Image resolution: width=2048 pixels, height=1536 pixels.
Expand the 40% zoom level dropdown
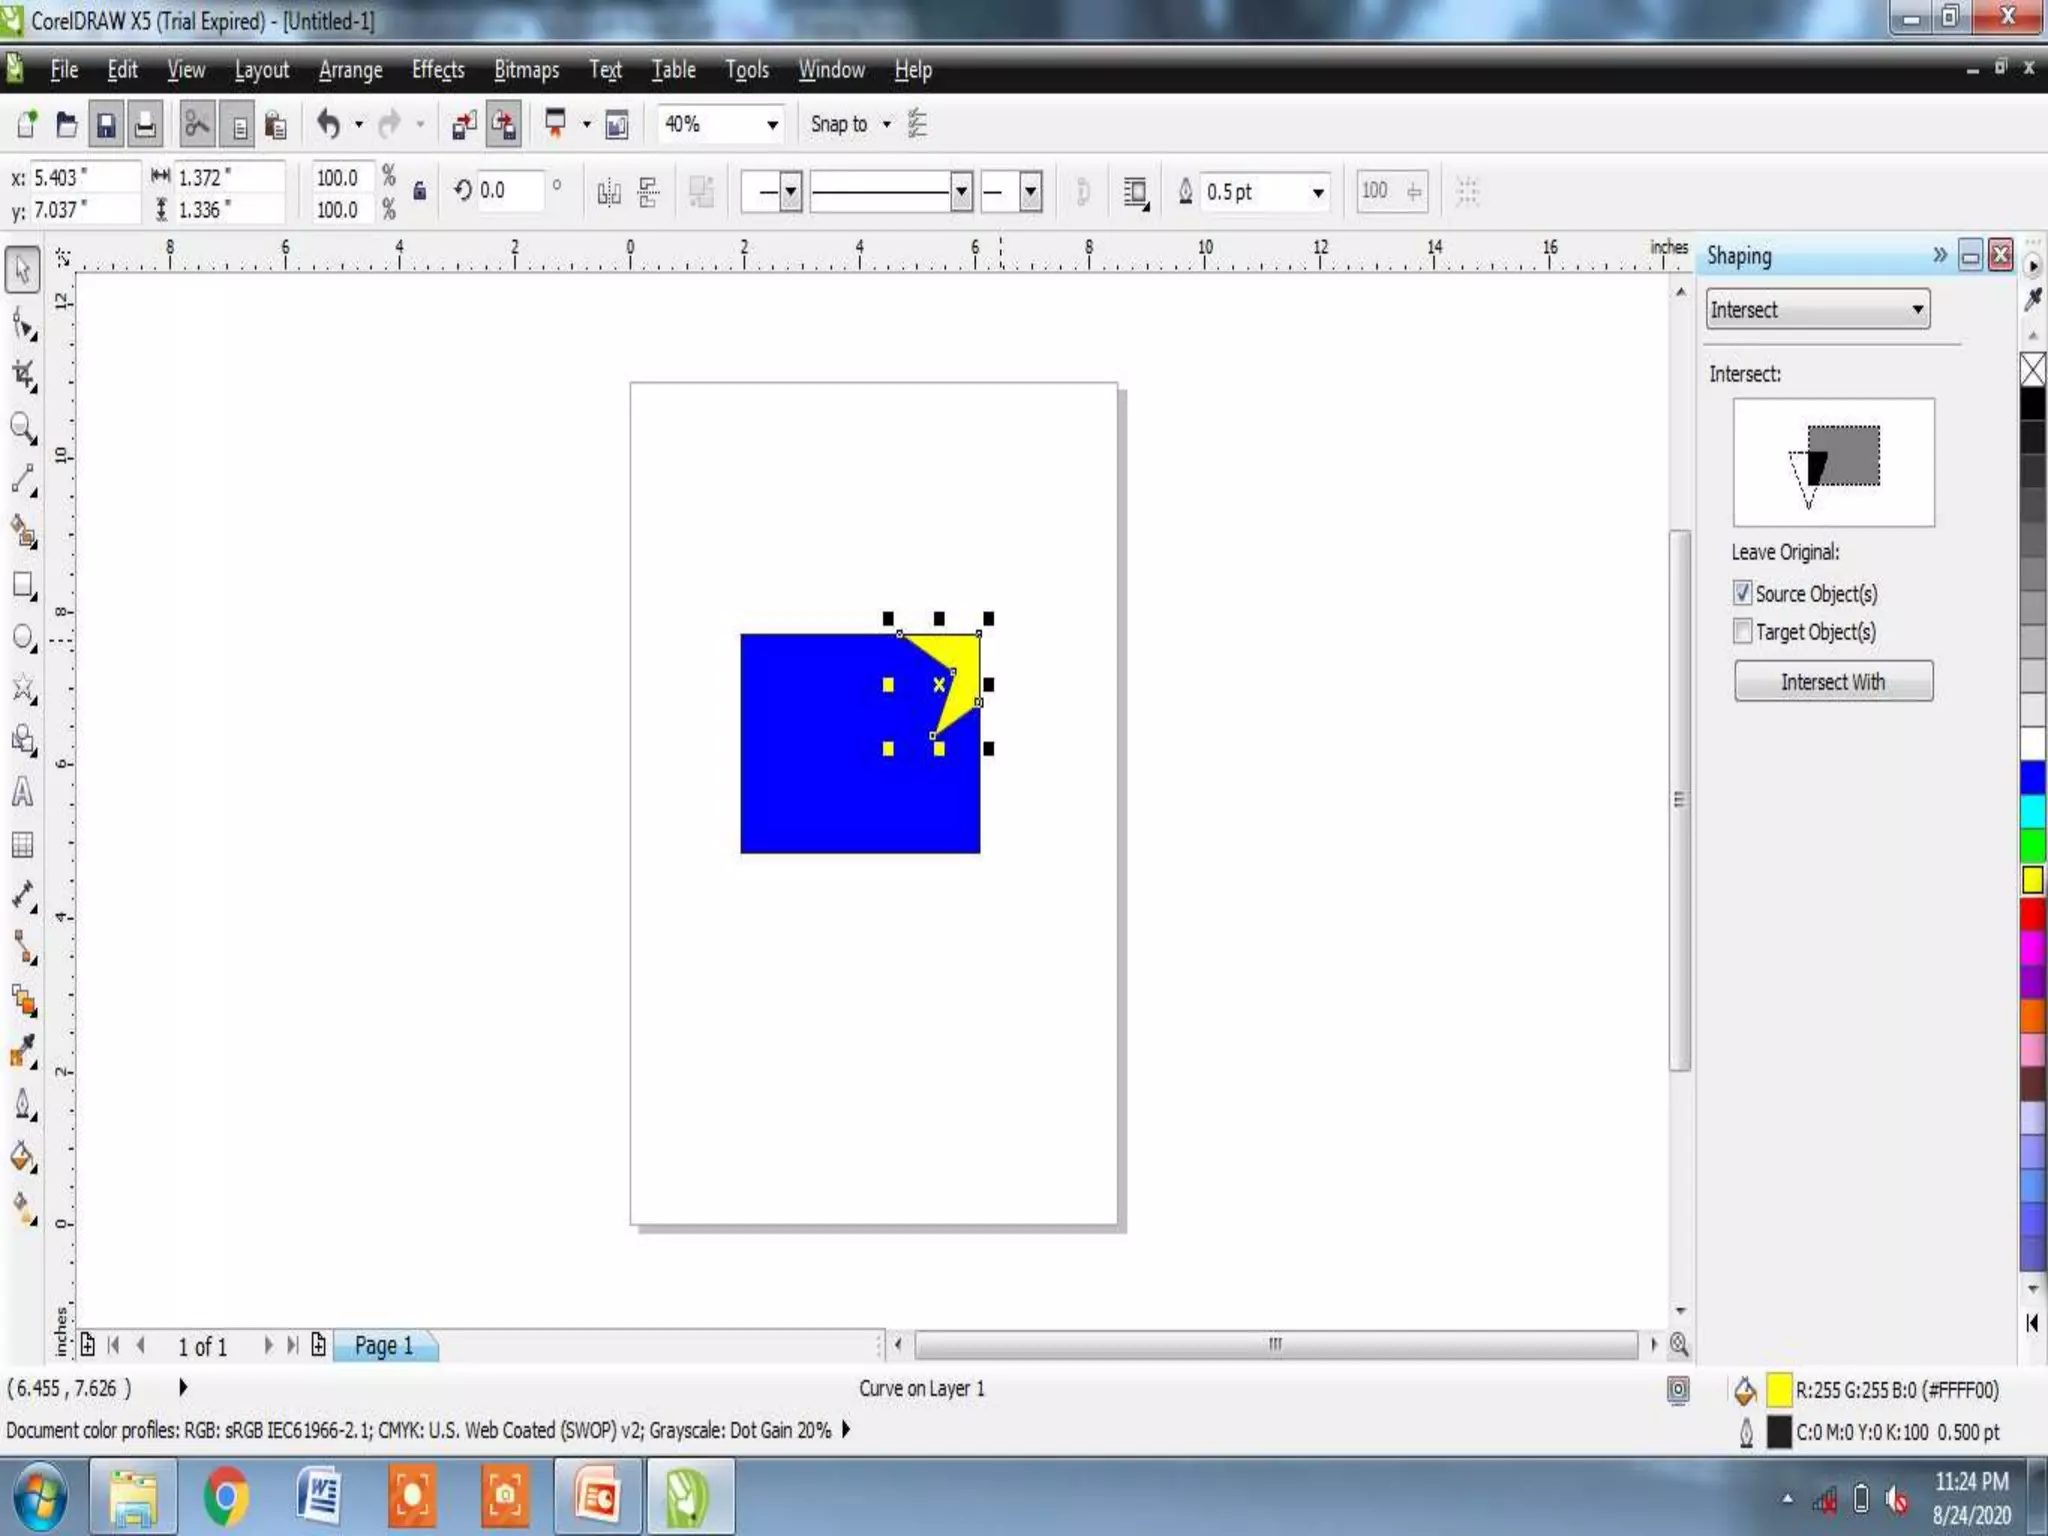772,124
